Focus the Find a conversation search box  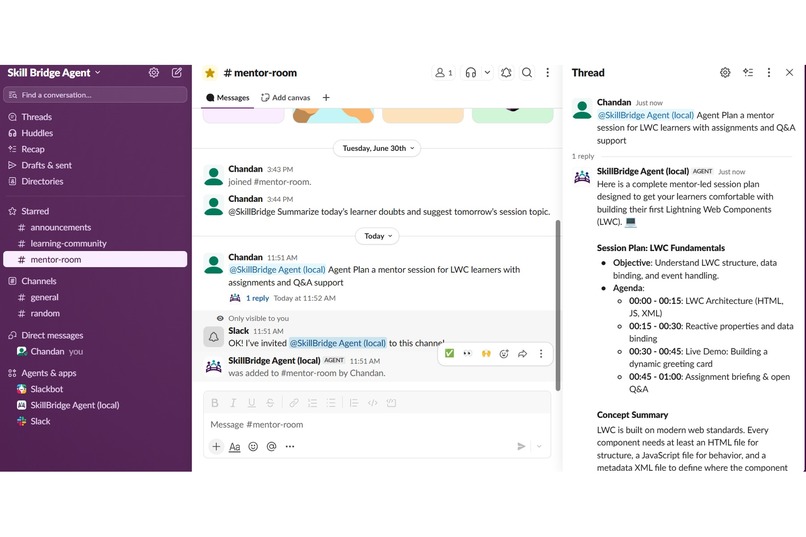click(96, 95)
